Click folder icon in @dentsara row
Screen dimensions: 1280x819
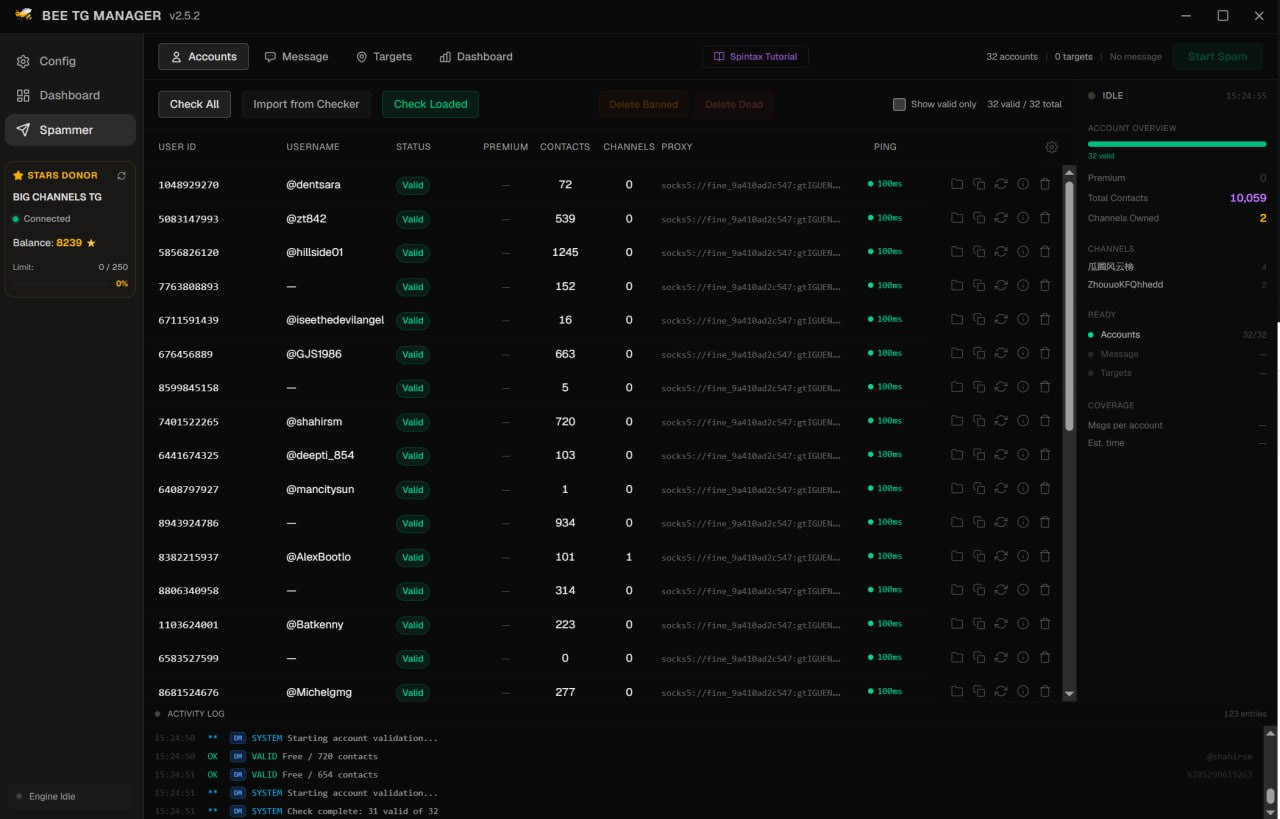tap(957, 185)
